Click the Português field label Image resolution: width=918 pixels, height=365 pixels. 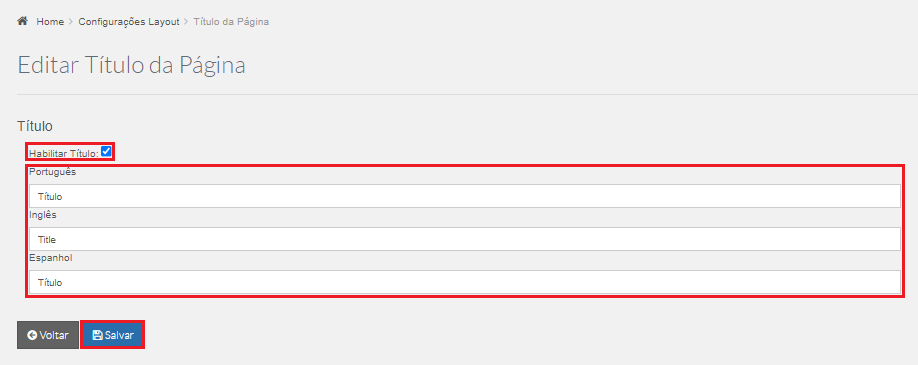click(53, 172)
